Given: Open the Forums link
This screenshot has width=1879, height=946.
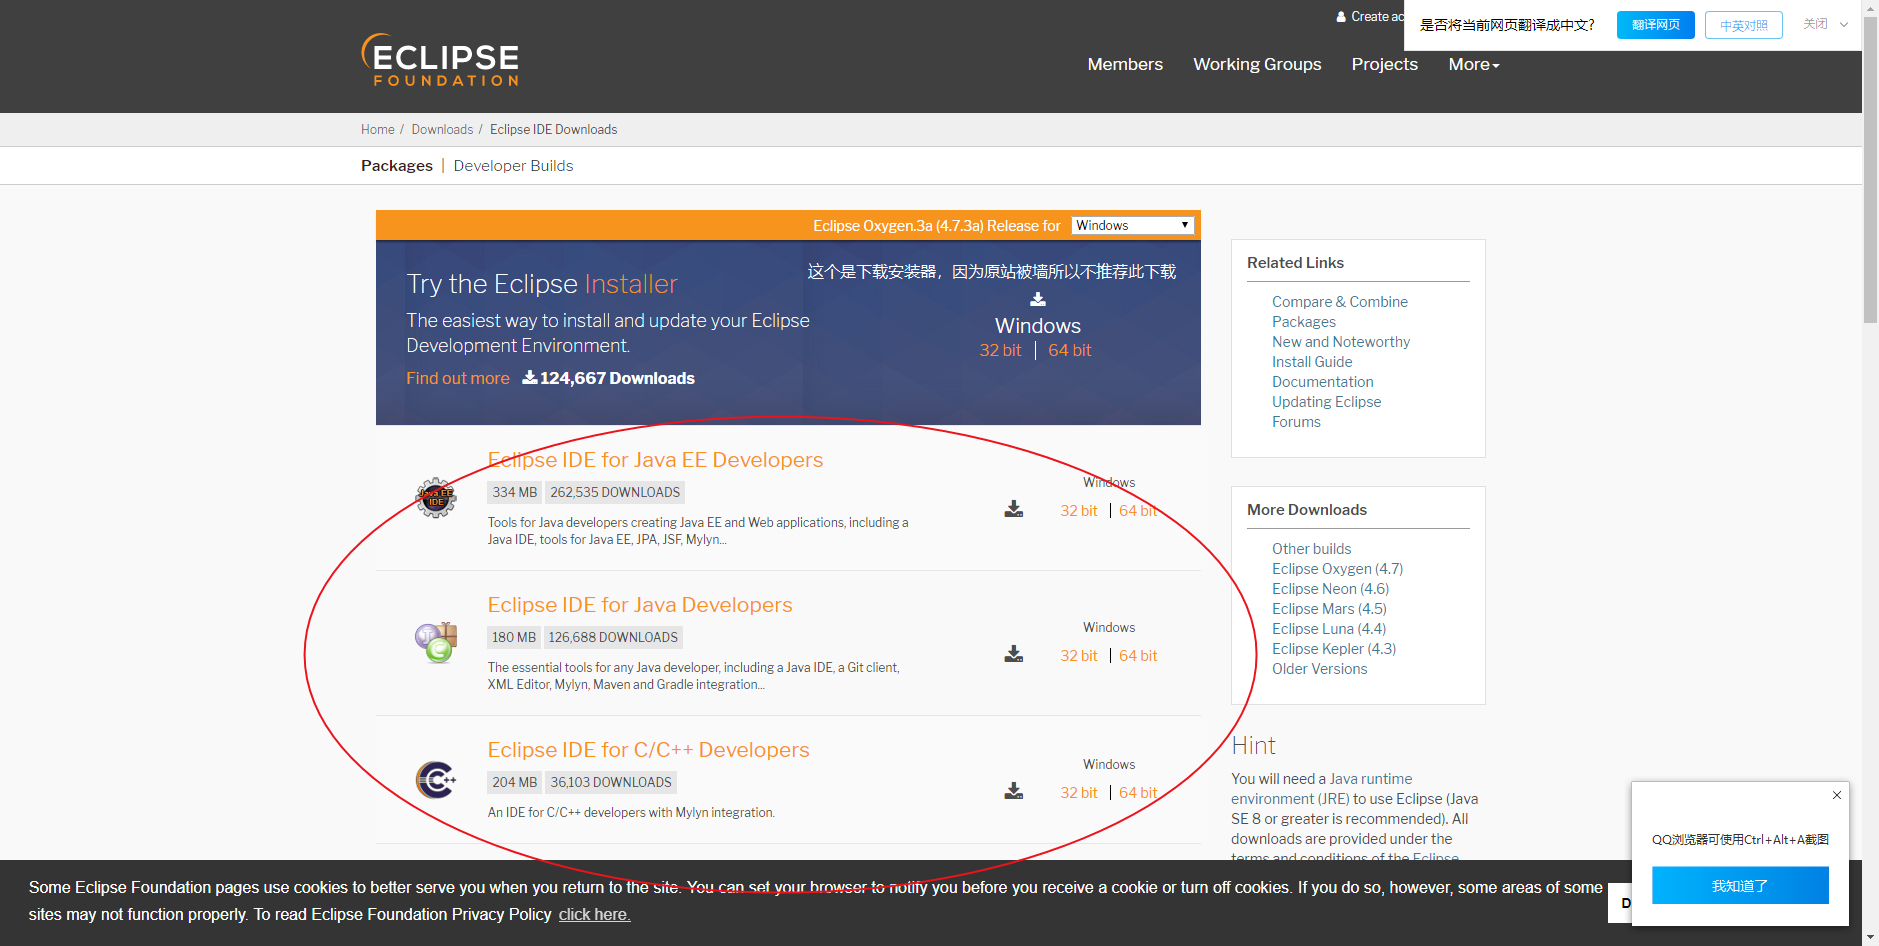Looking at the screenshot, I should tap(1296, 422).
